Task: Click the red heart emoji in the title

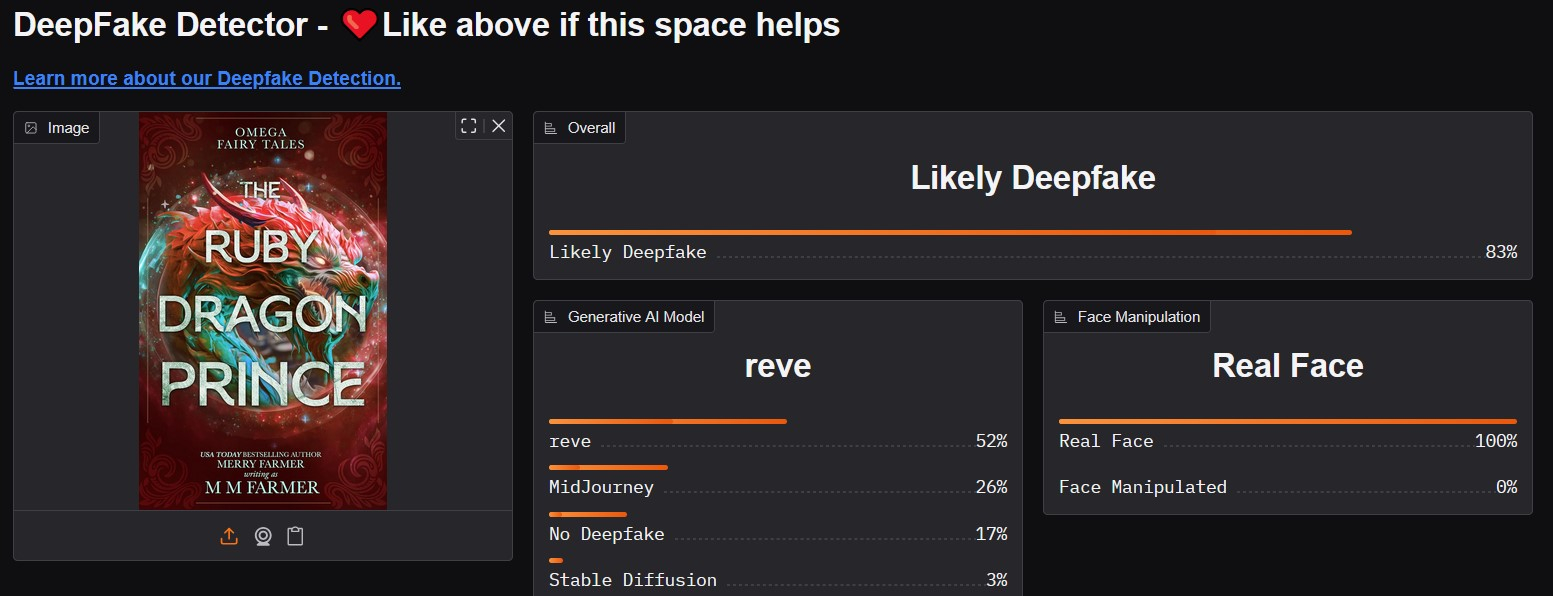Action: coord(358,26)
